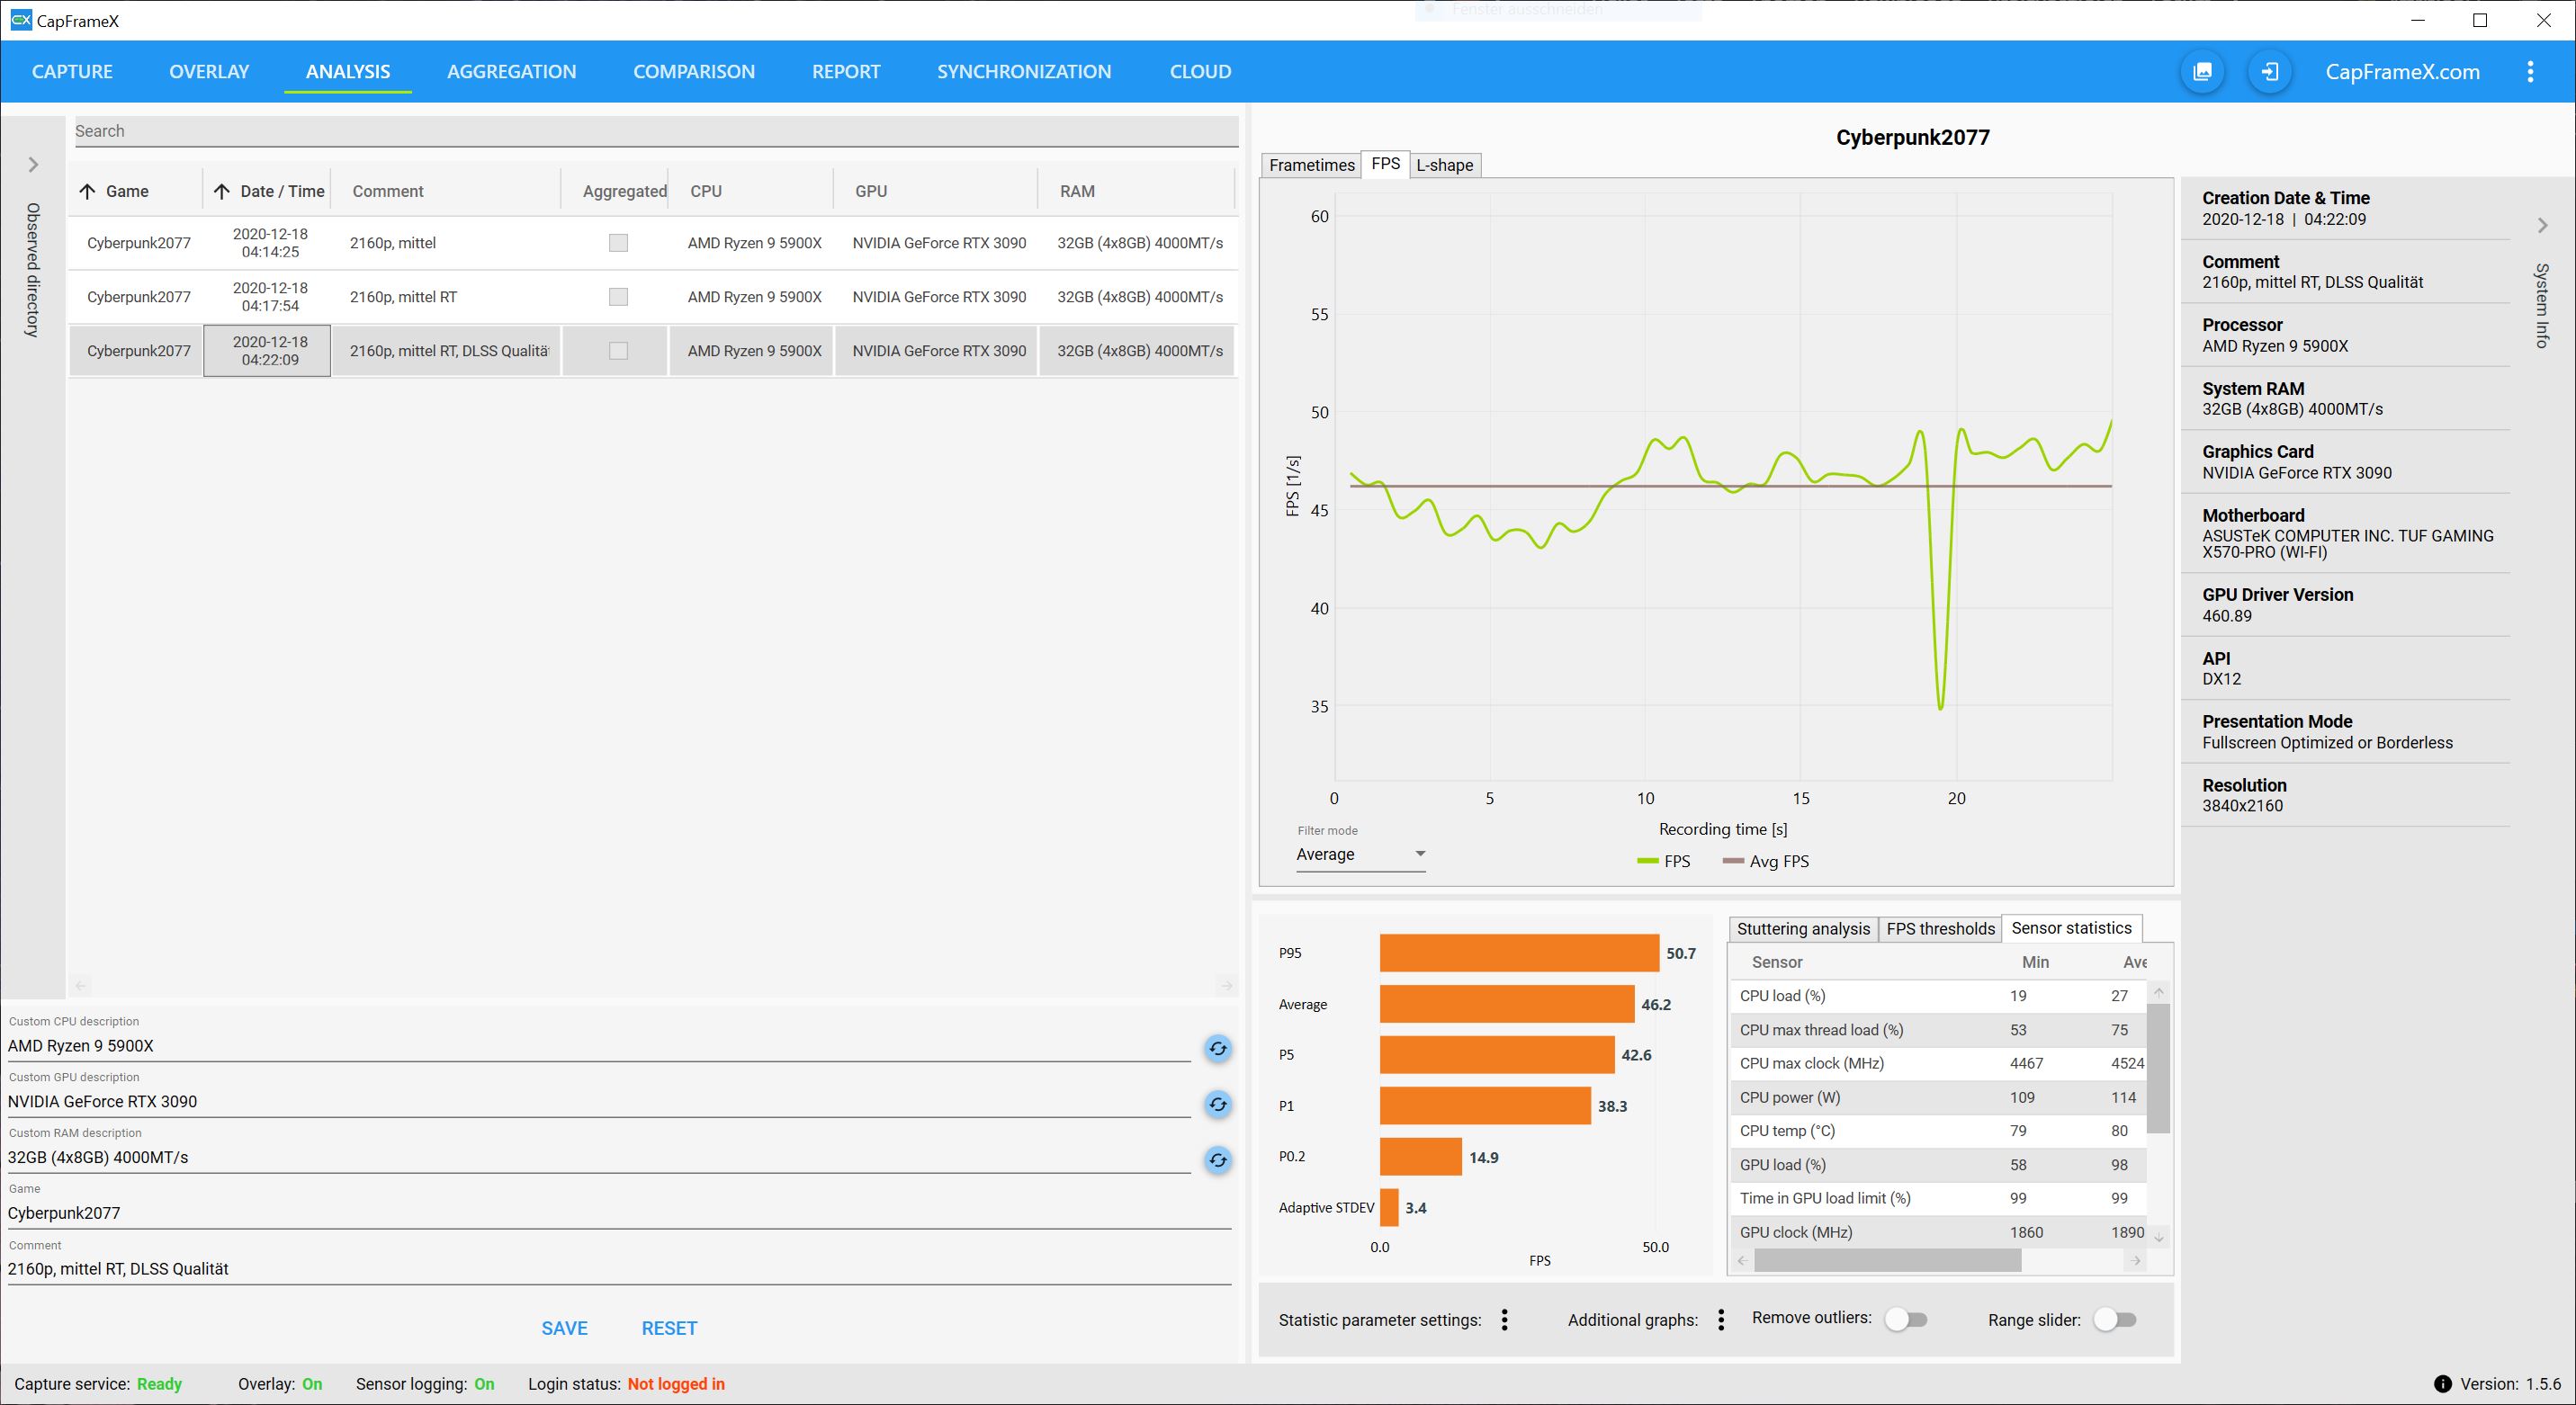Click the Search input field
This screenshot has height=1405, width=2576.
tap(656, 131)
